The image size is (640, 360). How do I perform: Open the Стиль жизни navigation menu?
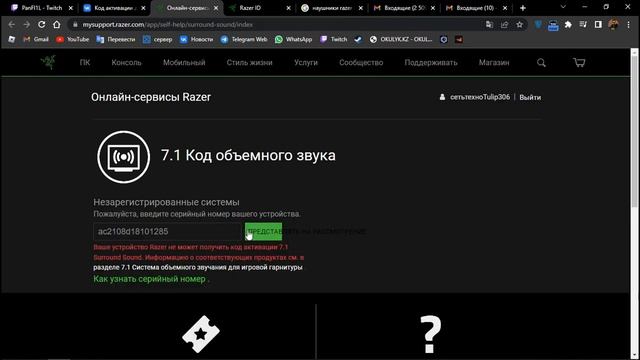pyautogui.click(x=249, y=62)
